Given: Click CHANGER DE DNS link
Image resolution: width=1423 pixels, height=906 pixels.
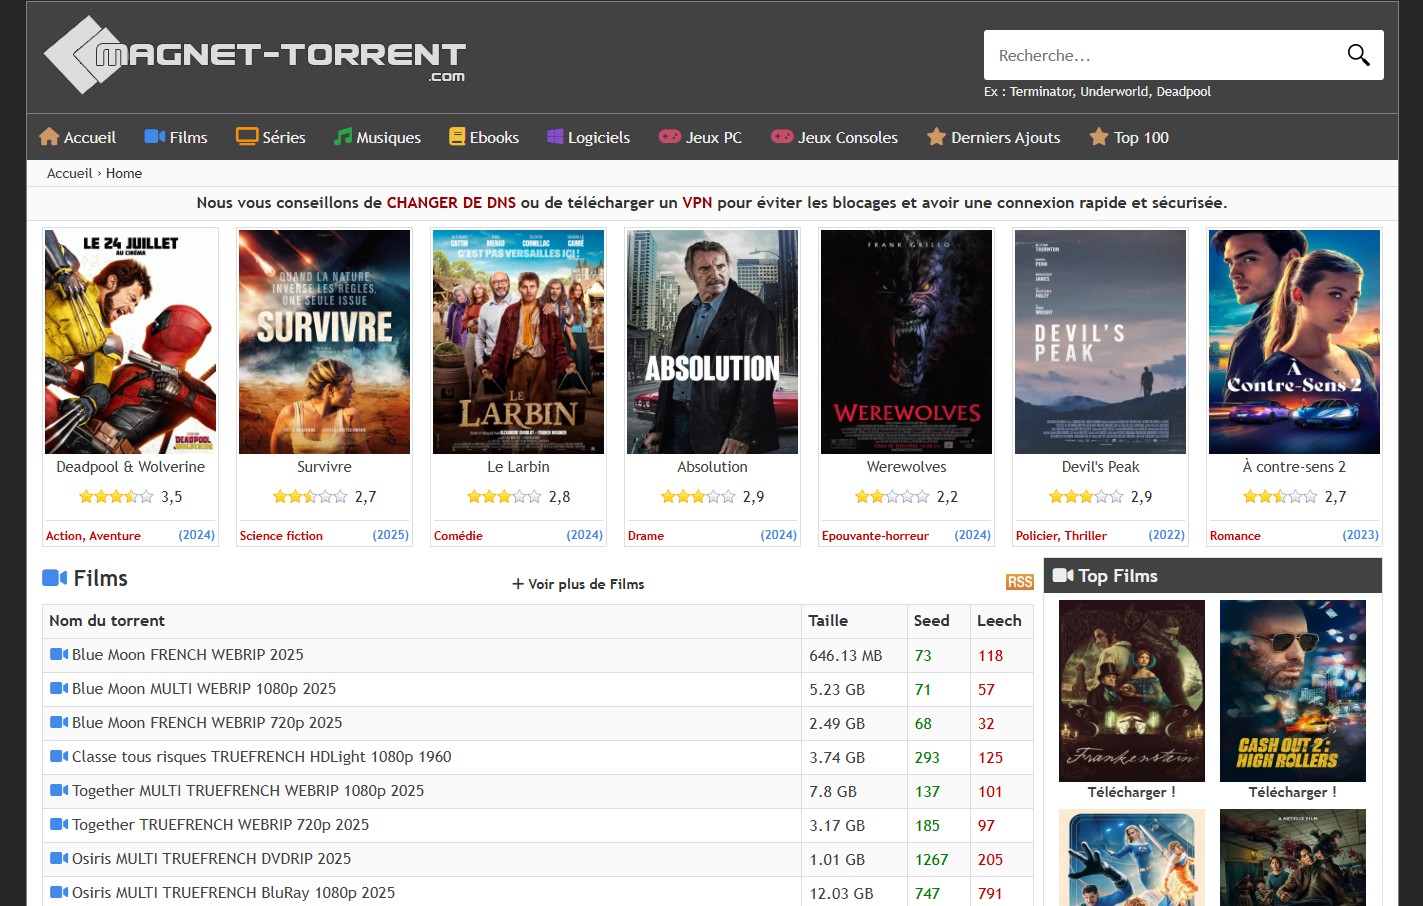Looking at the screenshot, I should tap(451, 203).
